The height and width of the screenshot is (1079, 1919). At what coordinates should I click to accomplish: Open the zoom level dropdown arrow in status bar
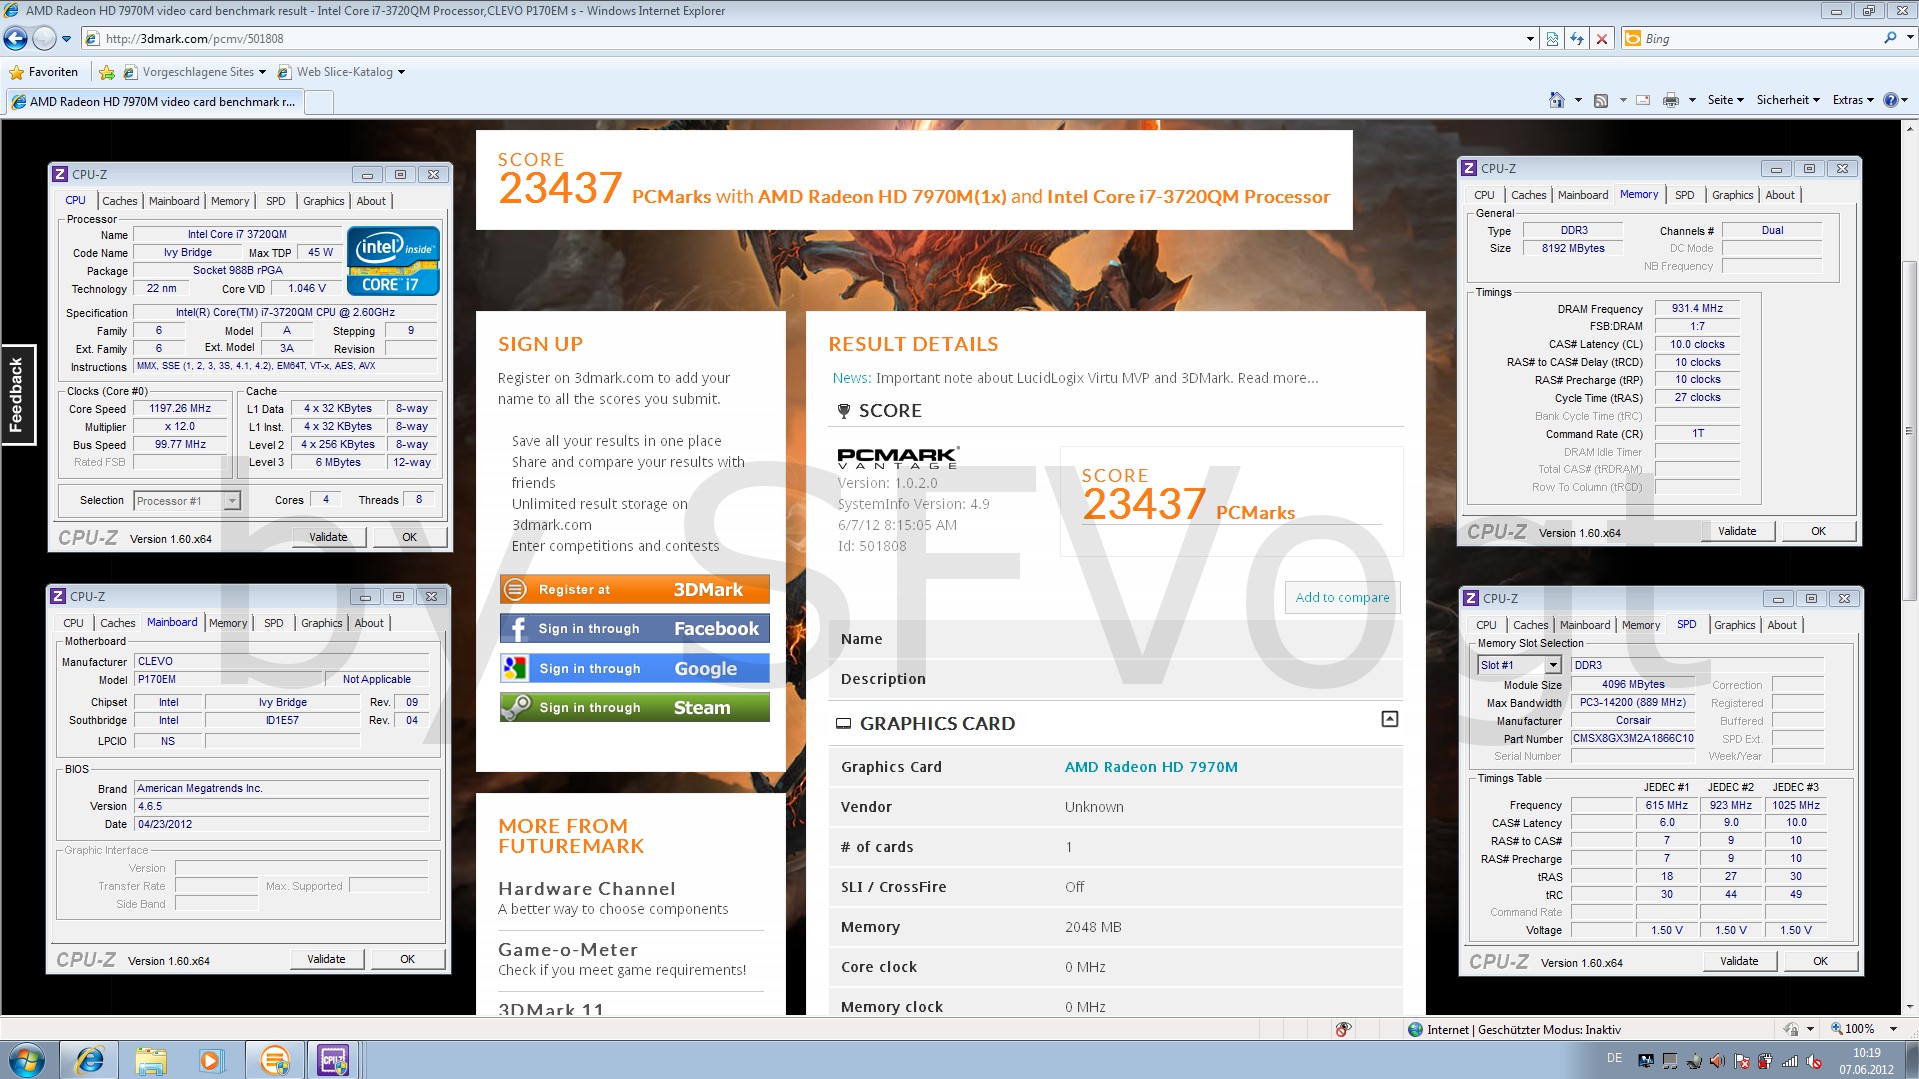pyautogui.click(x=1893, y=1029)
